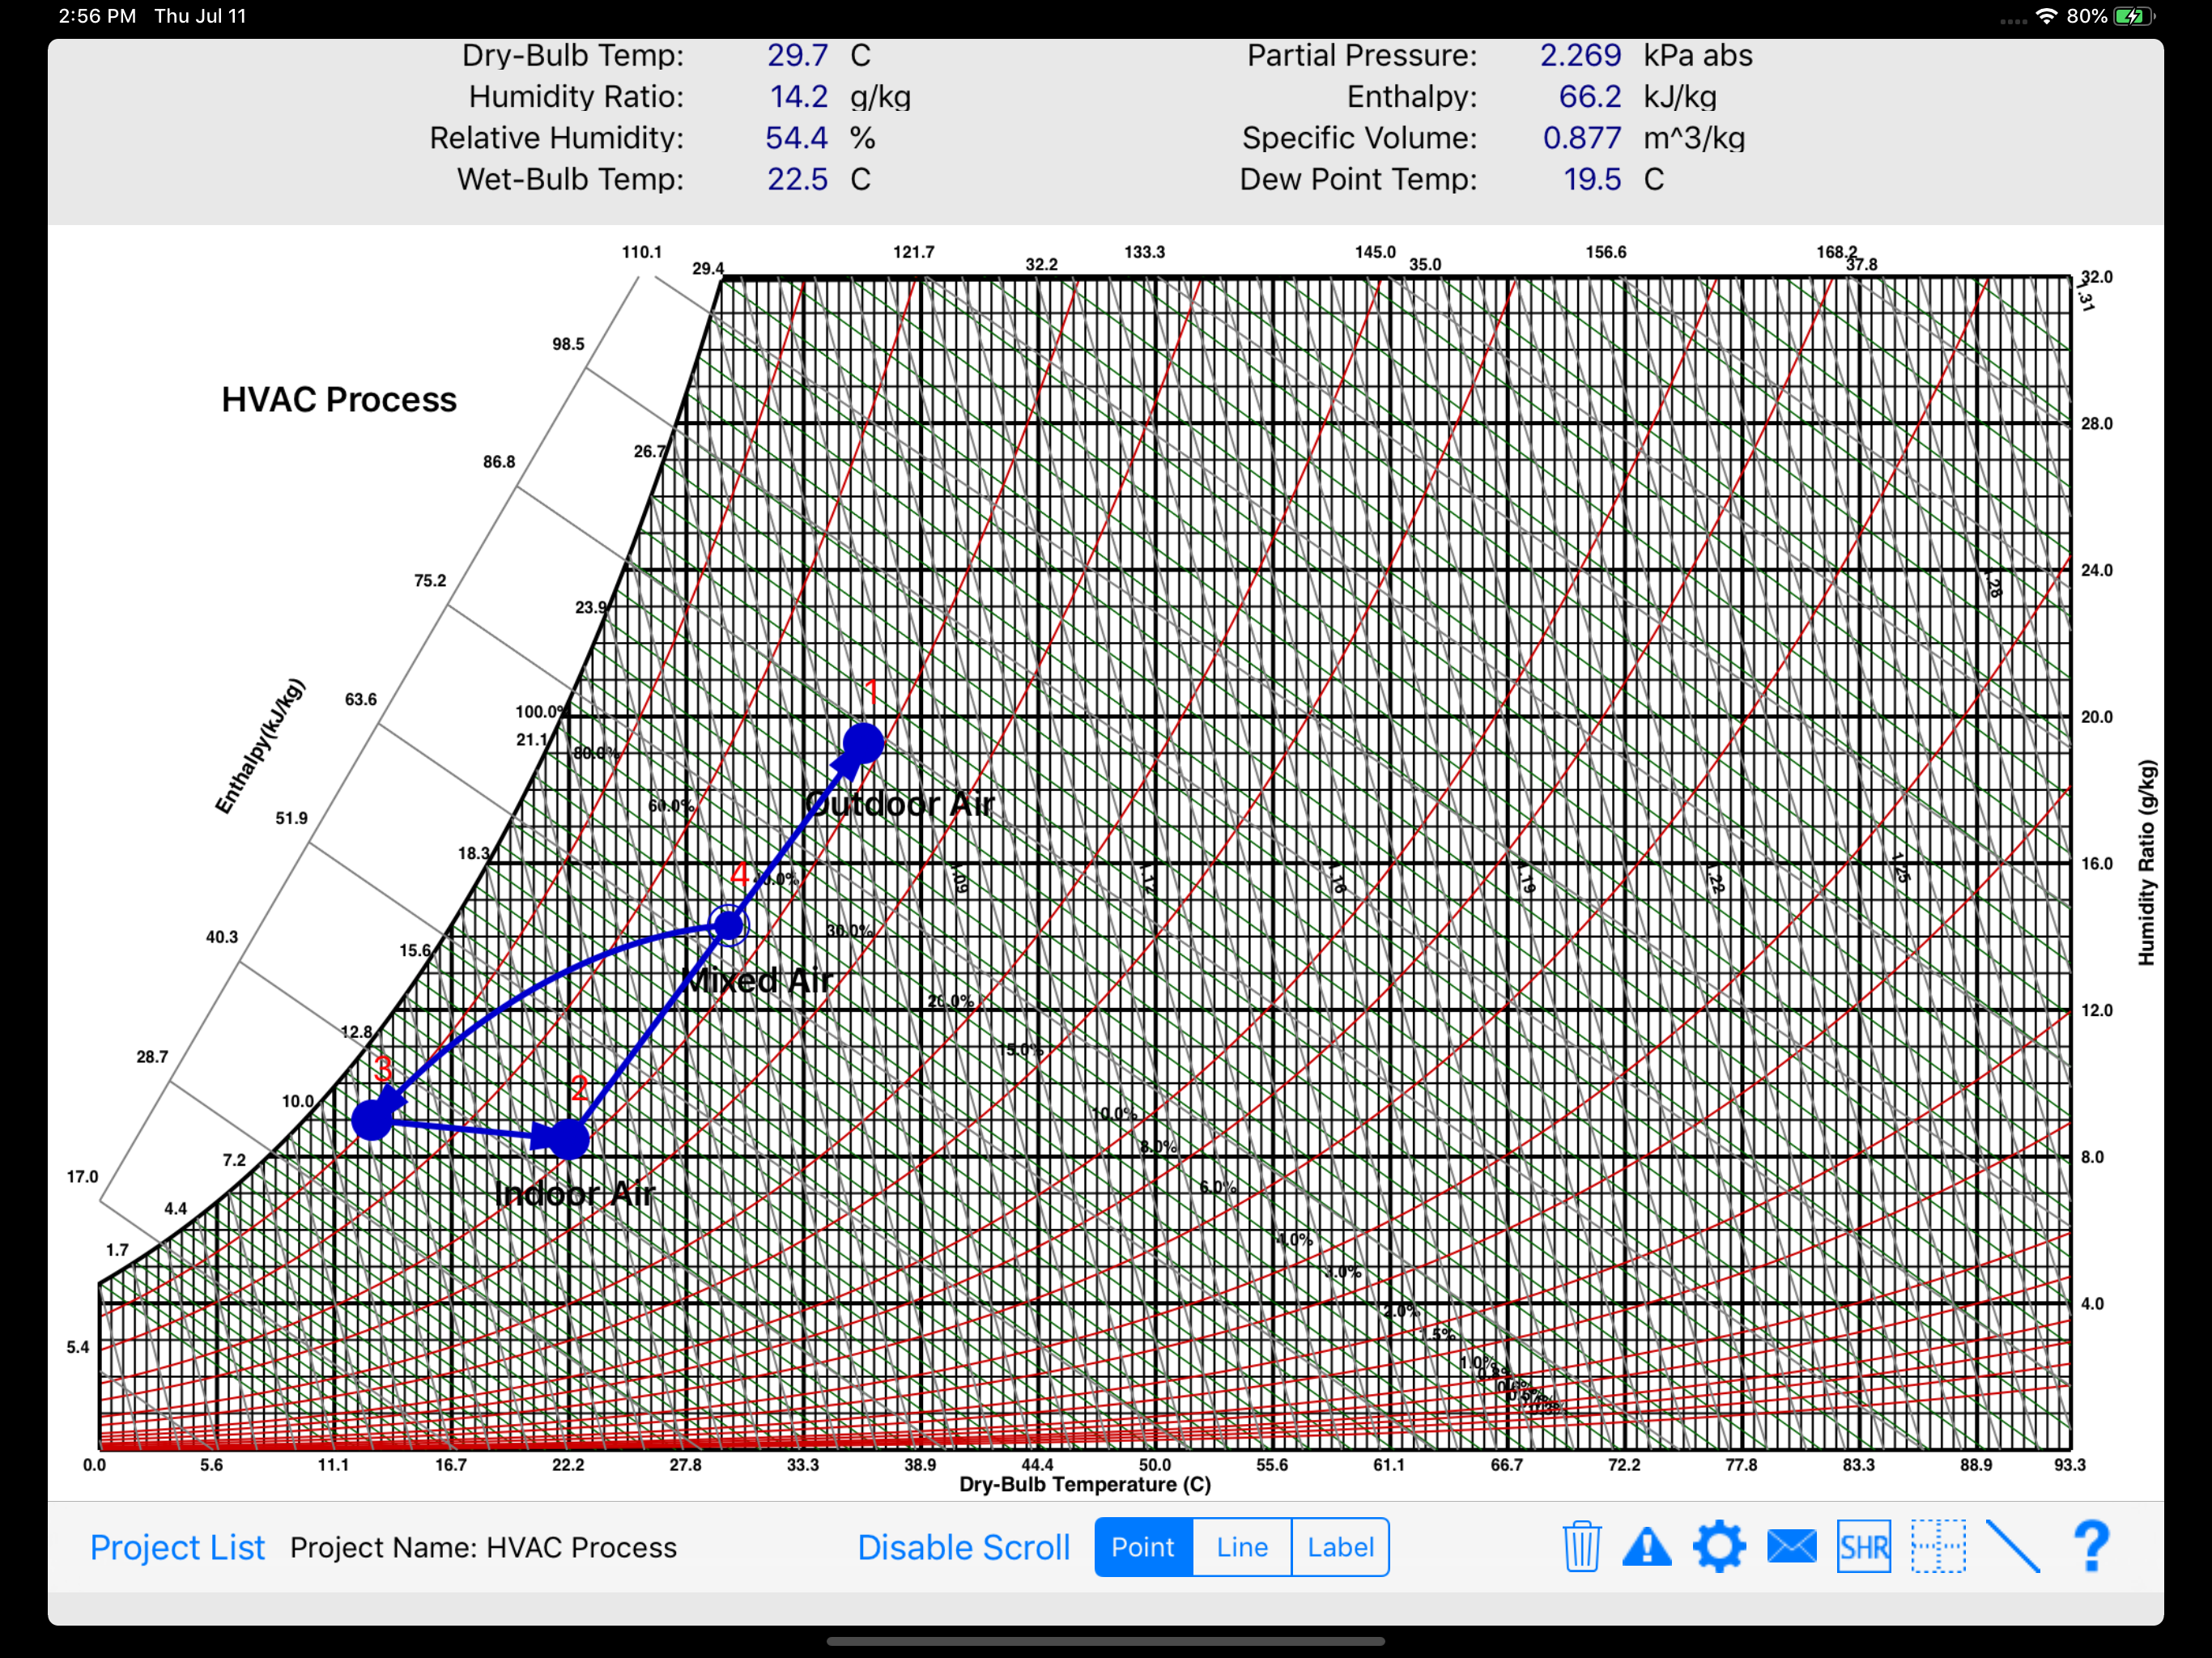Open the warning triangle alert icon
The height and width of the screenshot is (1658, 2212).
(x=1647, y=1546)
